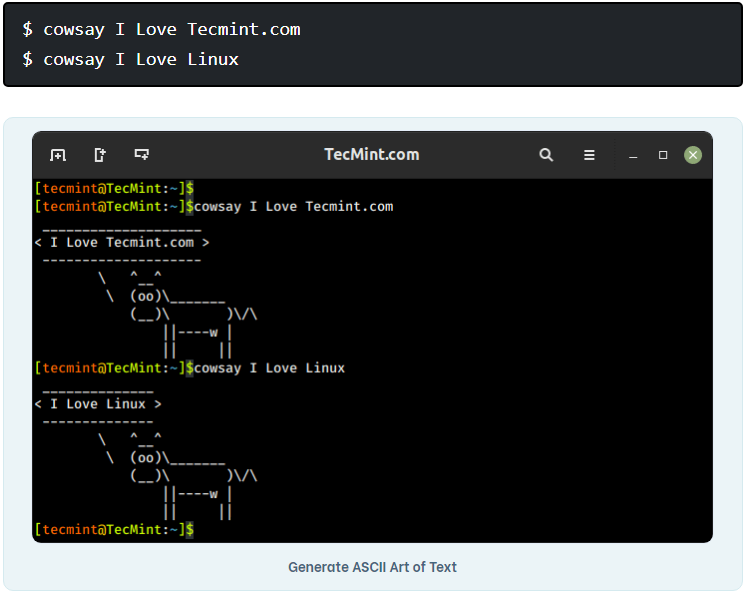Maximize the TecMint.com terminal window

662,155
